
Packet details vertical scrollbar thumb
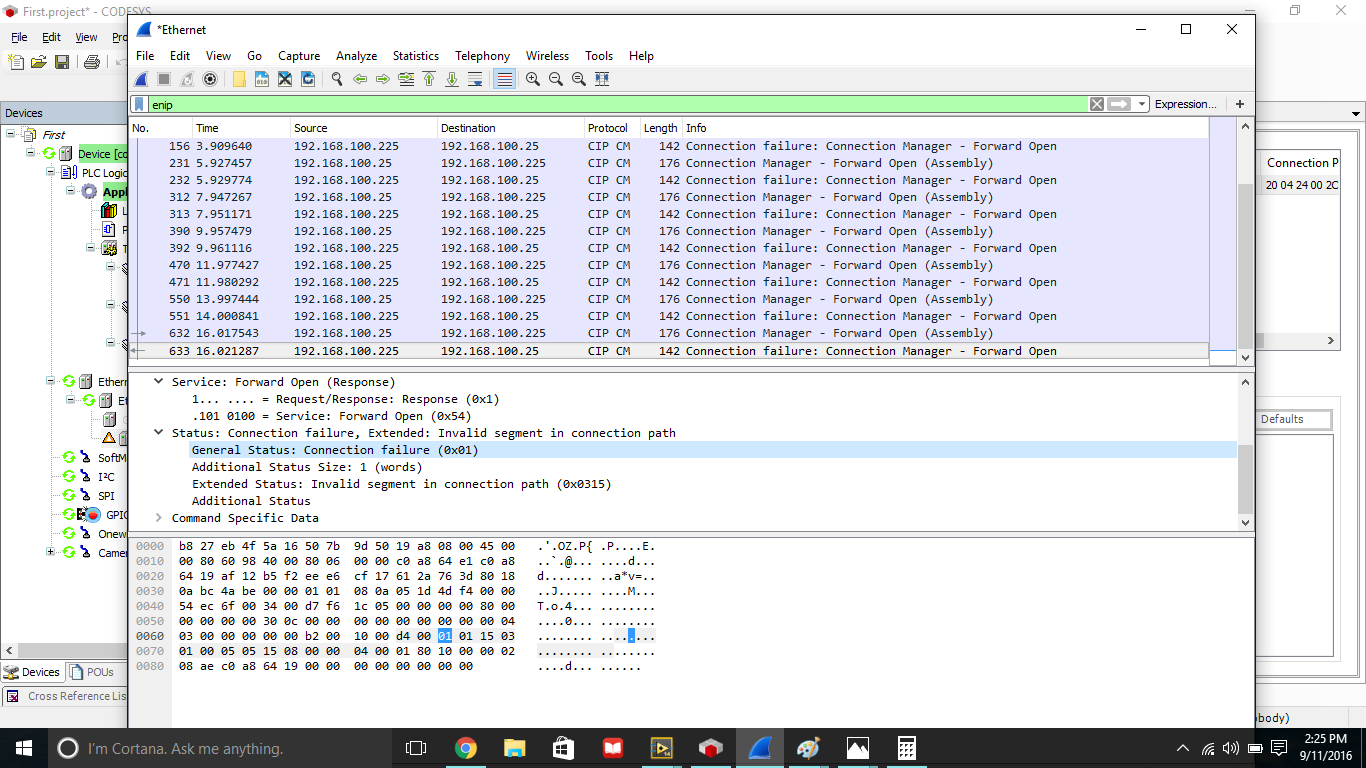coord(1245,479)
